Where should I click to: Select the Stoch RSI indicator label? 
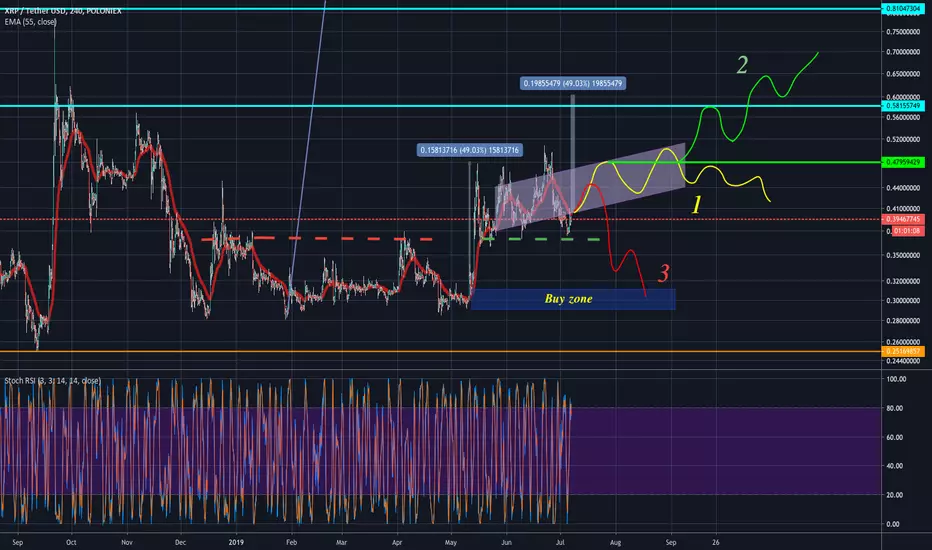click(53, 381)
